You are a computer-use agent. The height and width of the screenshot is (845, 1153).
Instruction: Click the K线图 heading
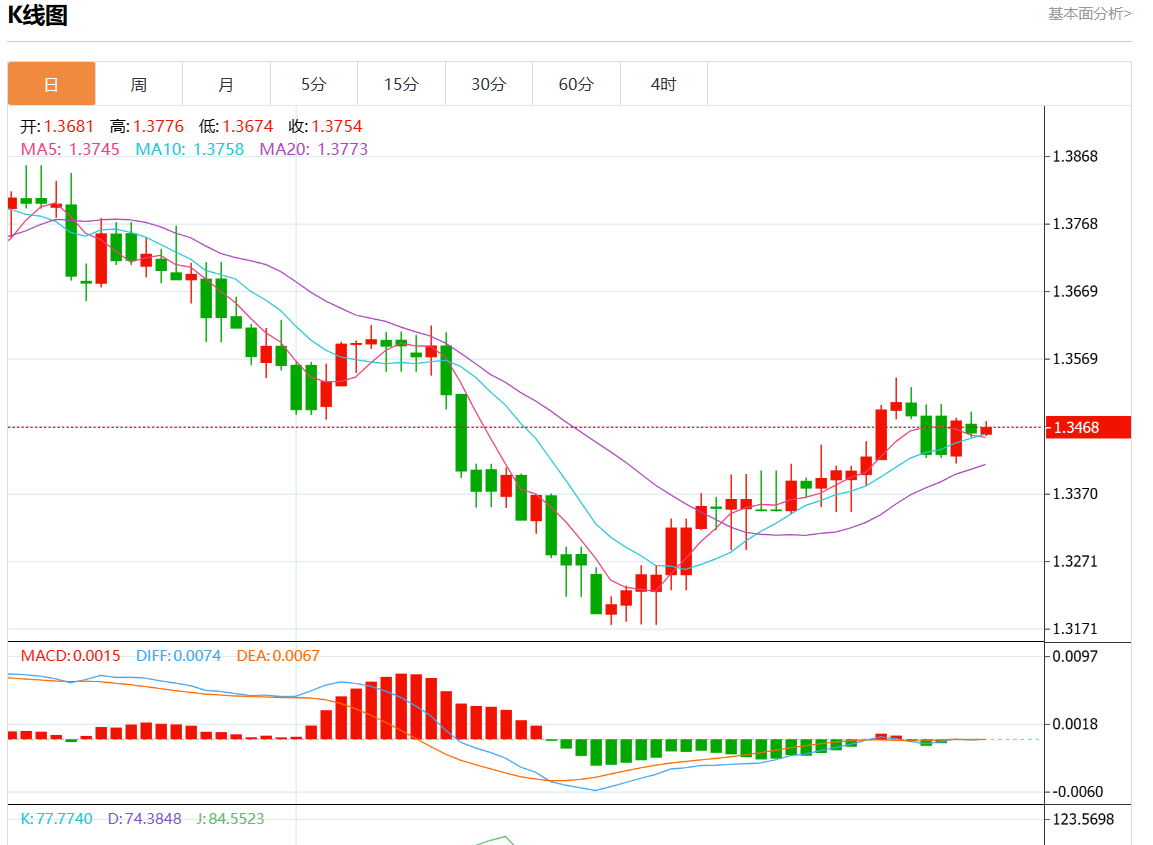click(x=38, y=15)
